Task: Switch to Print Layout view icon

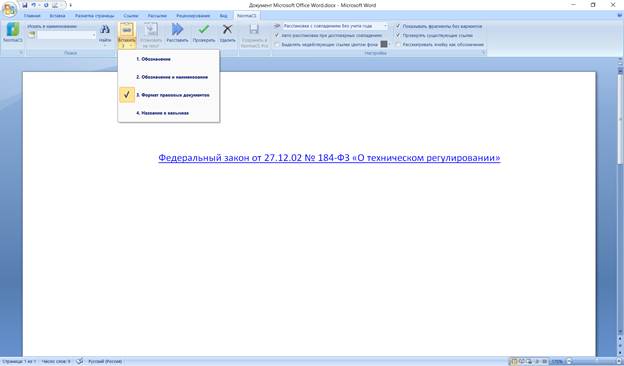Action: click(514, 362)
